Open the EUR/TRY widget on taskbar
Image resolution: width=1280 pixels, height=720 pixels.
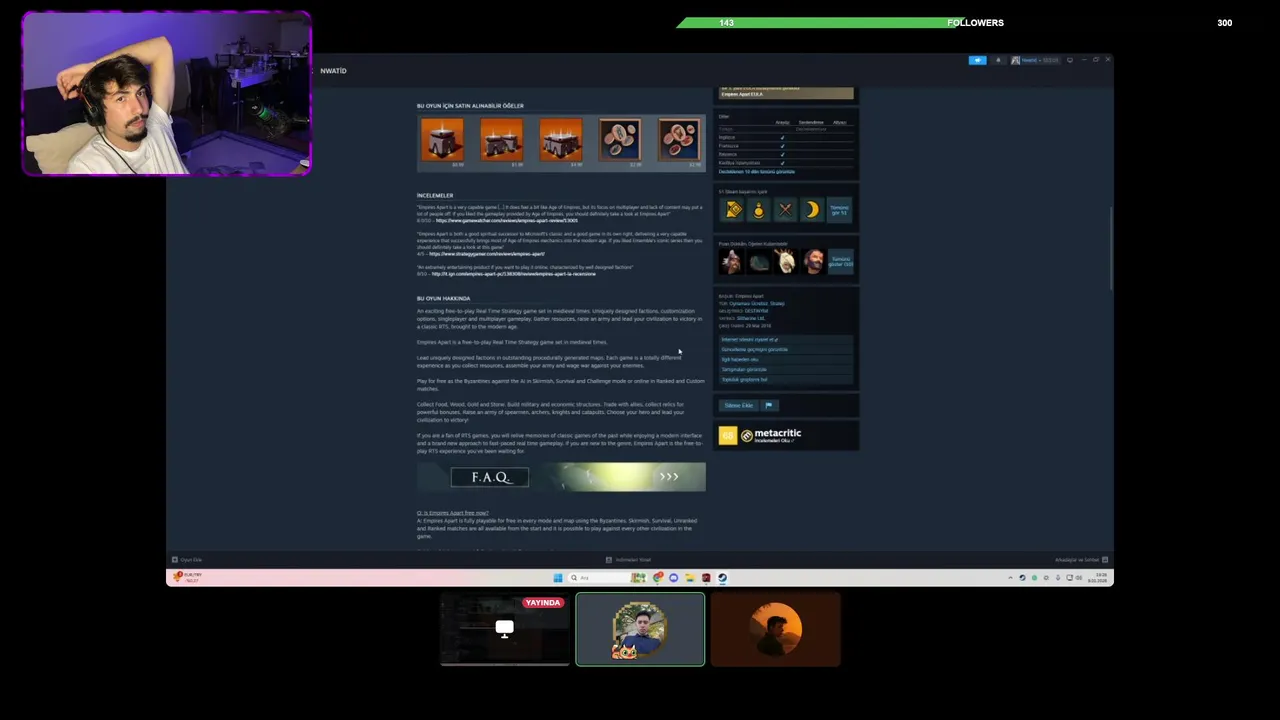pos(187,577)
